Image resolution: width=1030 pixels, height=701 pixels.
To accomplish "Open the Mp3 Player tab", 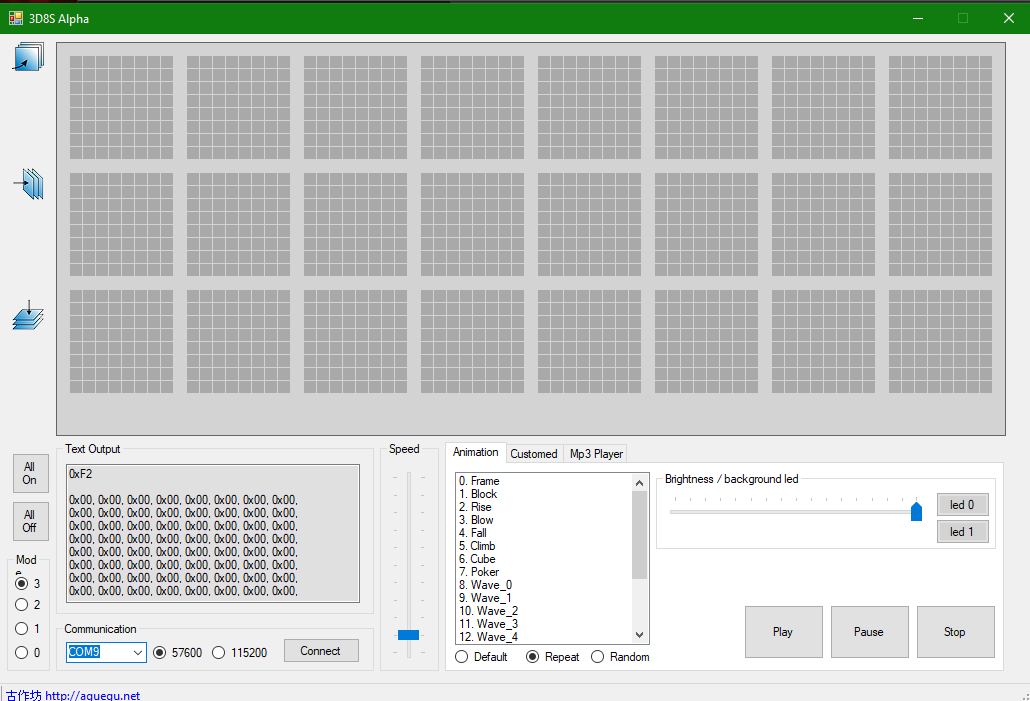I will (596, 453).
